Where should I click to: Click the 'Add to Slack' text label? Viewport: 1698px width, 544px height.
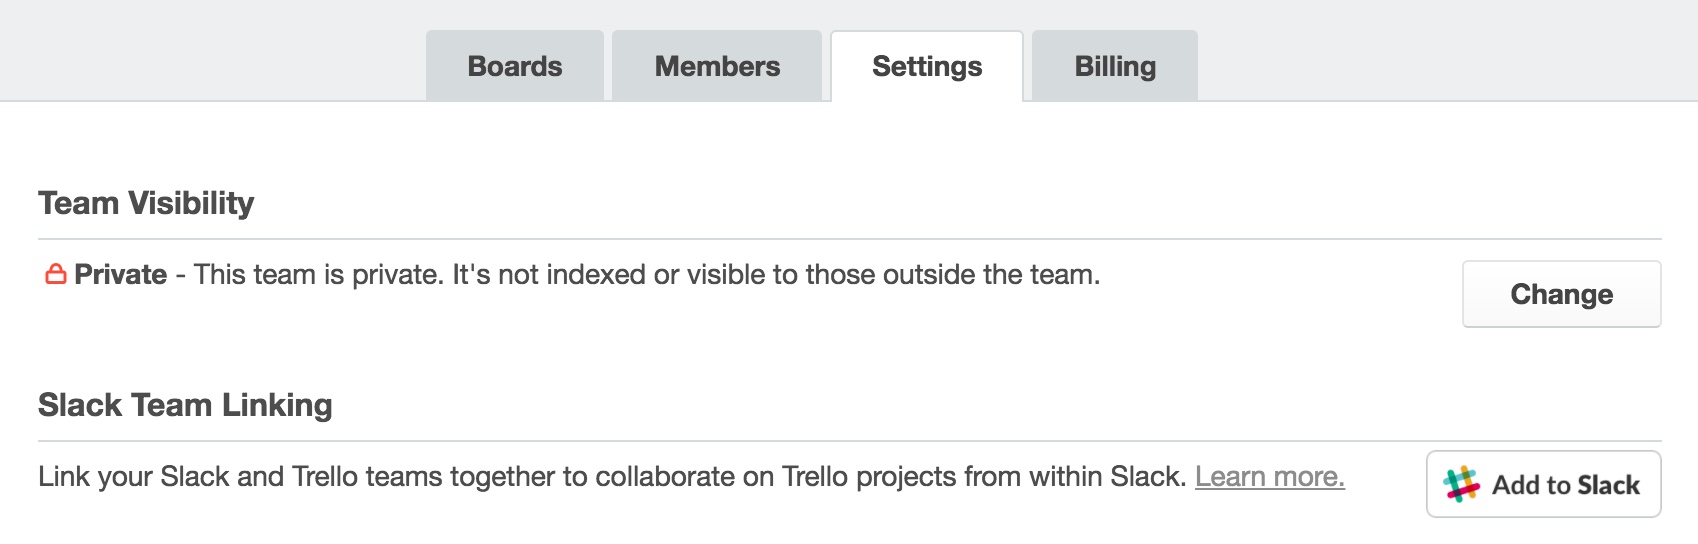1566,485
